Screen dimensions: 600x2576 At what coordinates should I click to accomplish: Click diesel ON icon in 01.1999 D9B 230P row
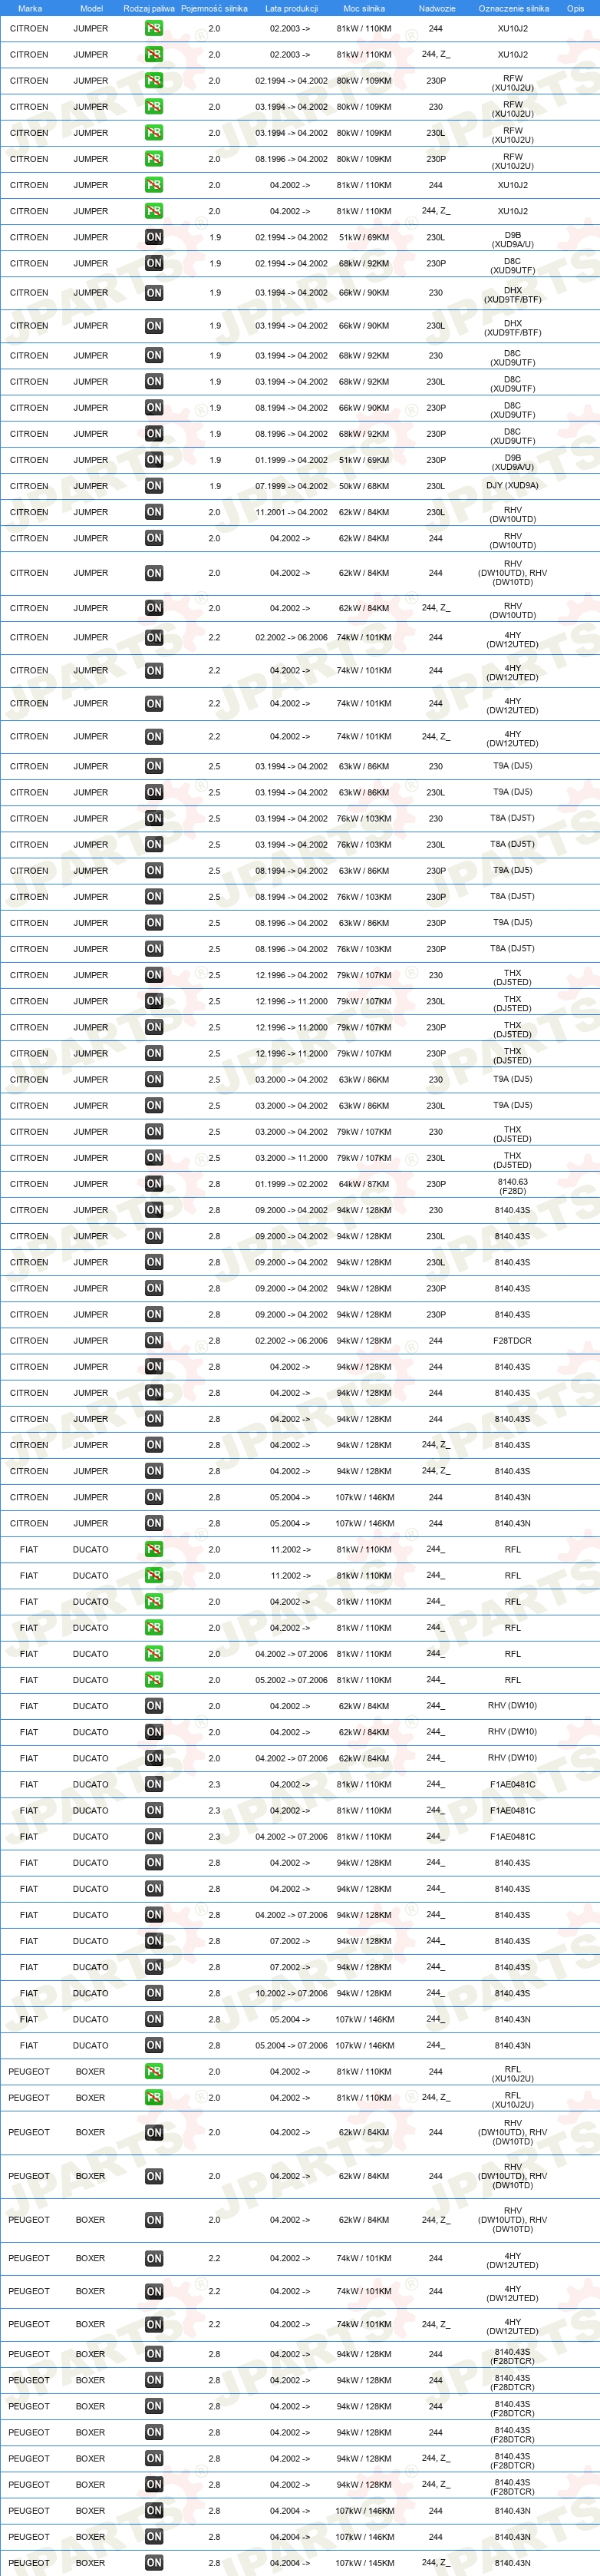pos(154,460)
